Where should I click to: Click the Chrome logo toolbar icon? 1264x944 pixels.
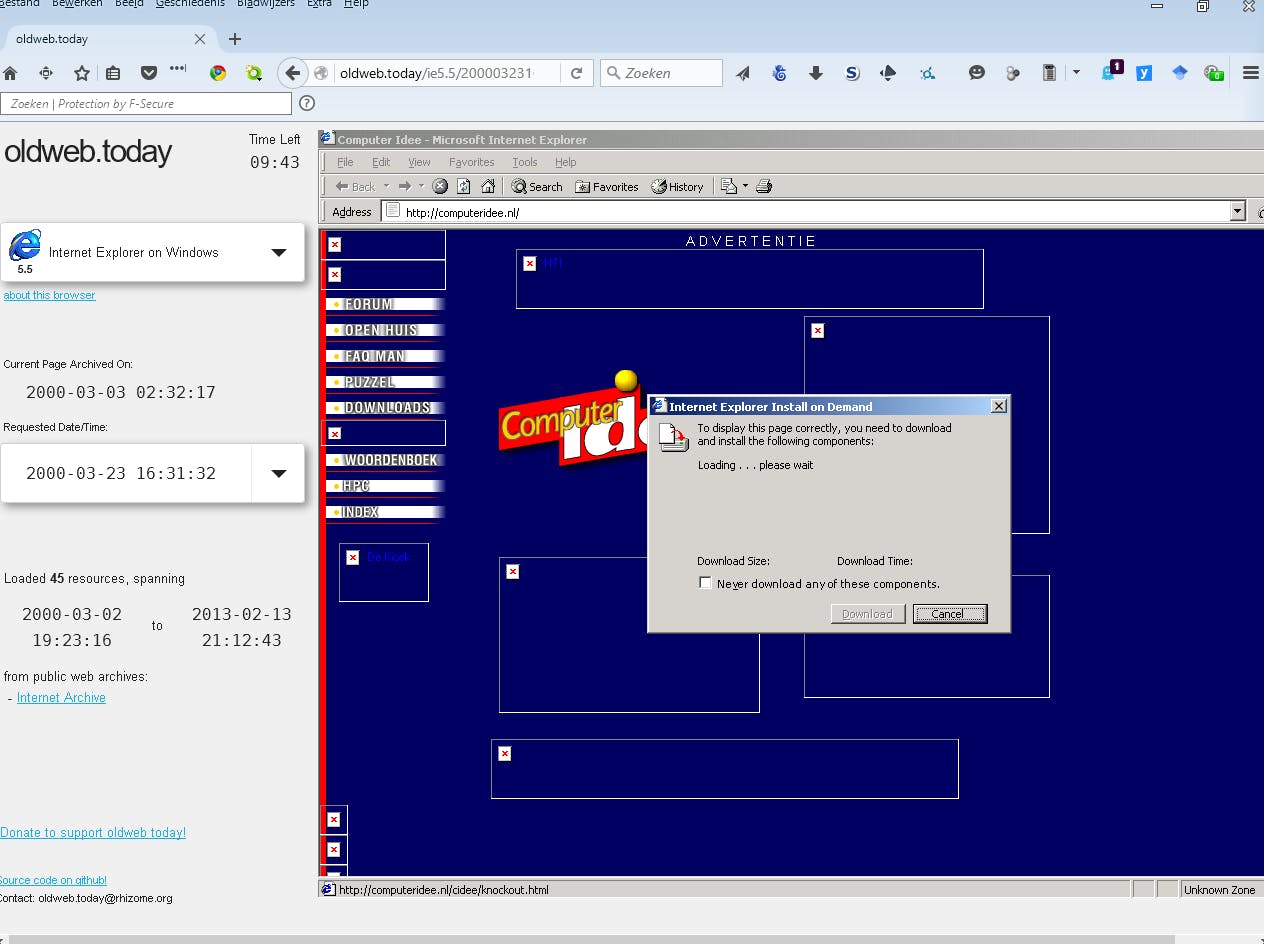218,73
